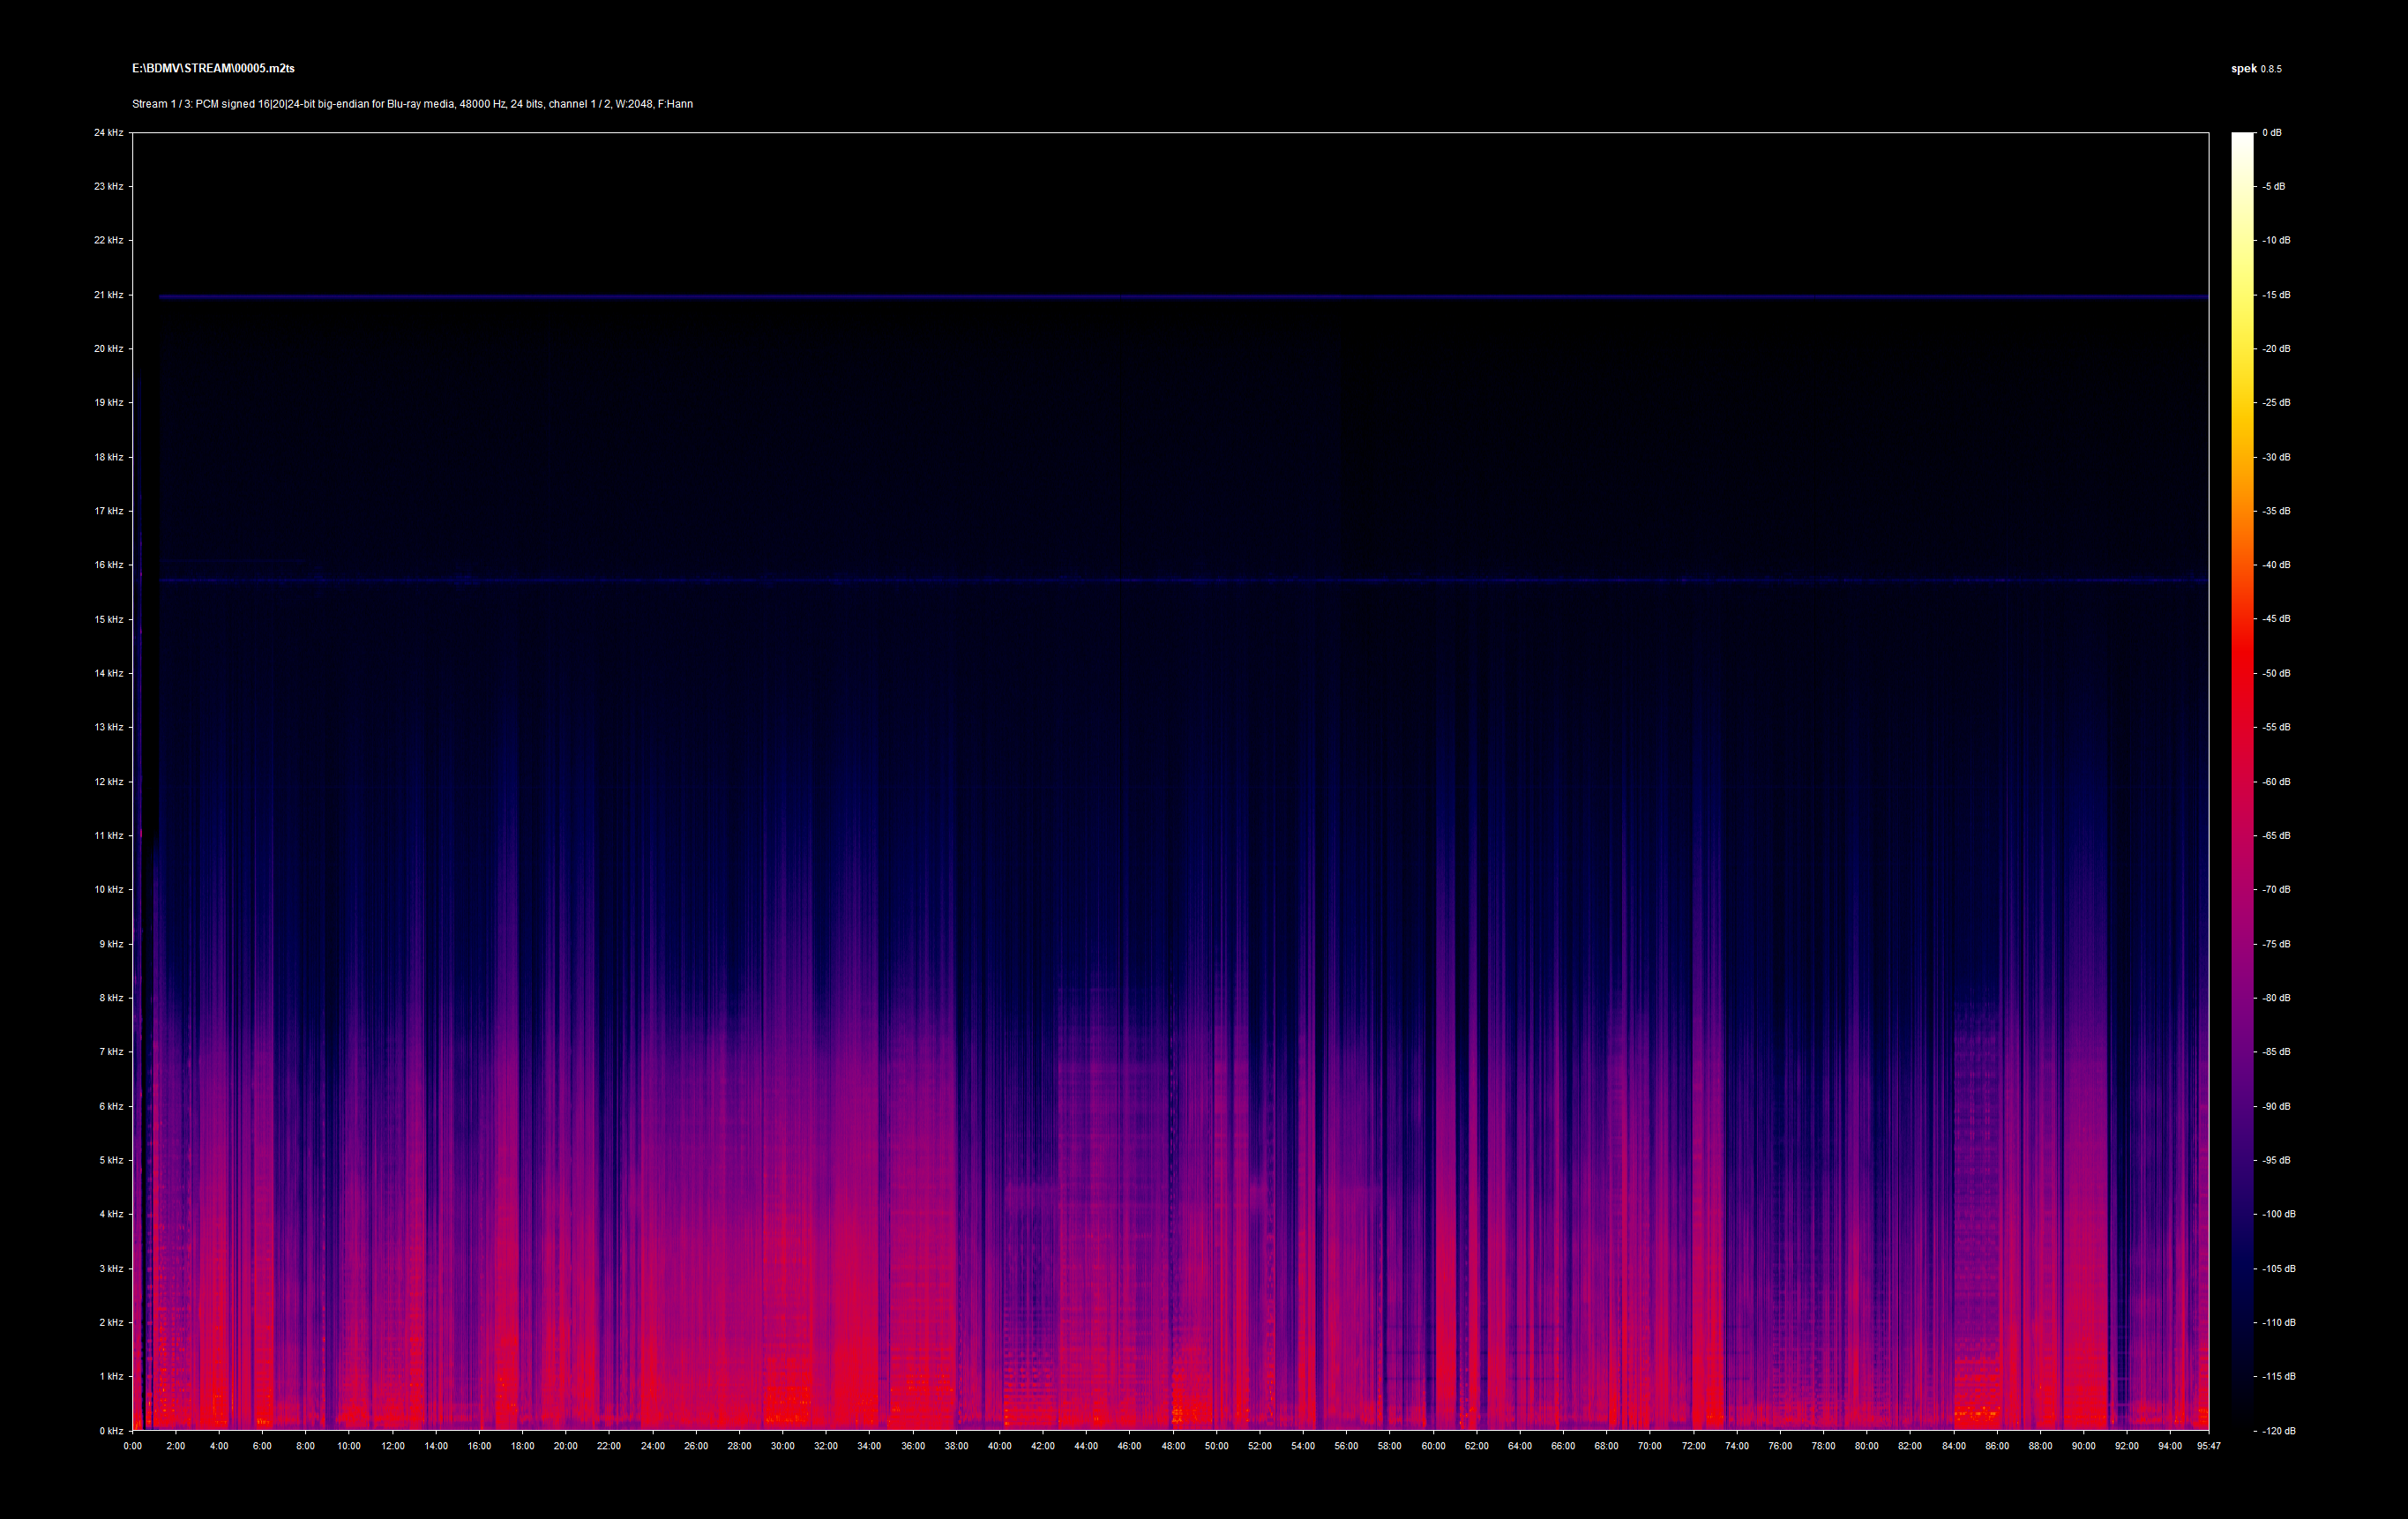Click the faint horizontal line near 15.7 kHz in the spectrogram
This screenshot has width=2408, height=1519.
(1170, 580)
